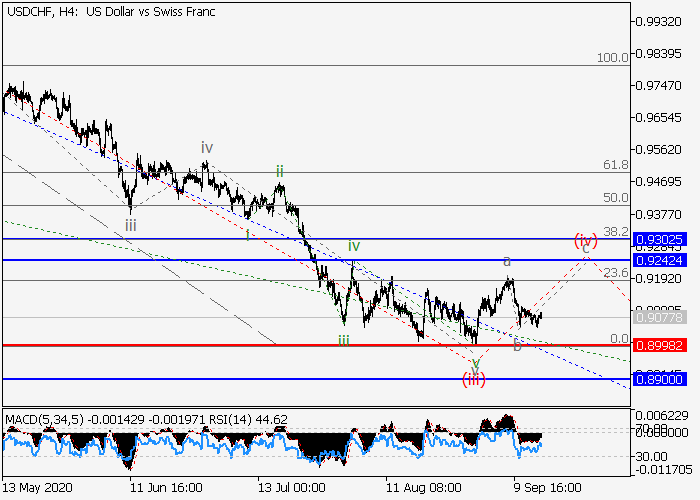Select the 0.93025 blue price label
The image size is (700, 500).
click(664, 240)
